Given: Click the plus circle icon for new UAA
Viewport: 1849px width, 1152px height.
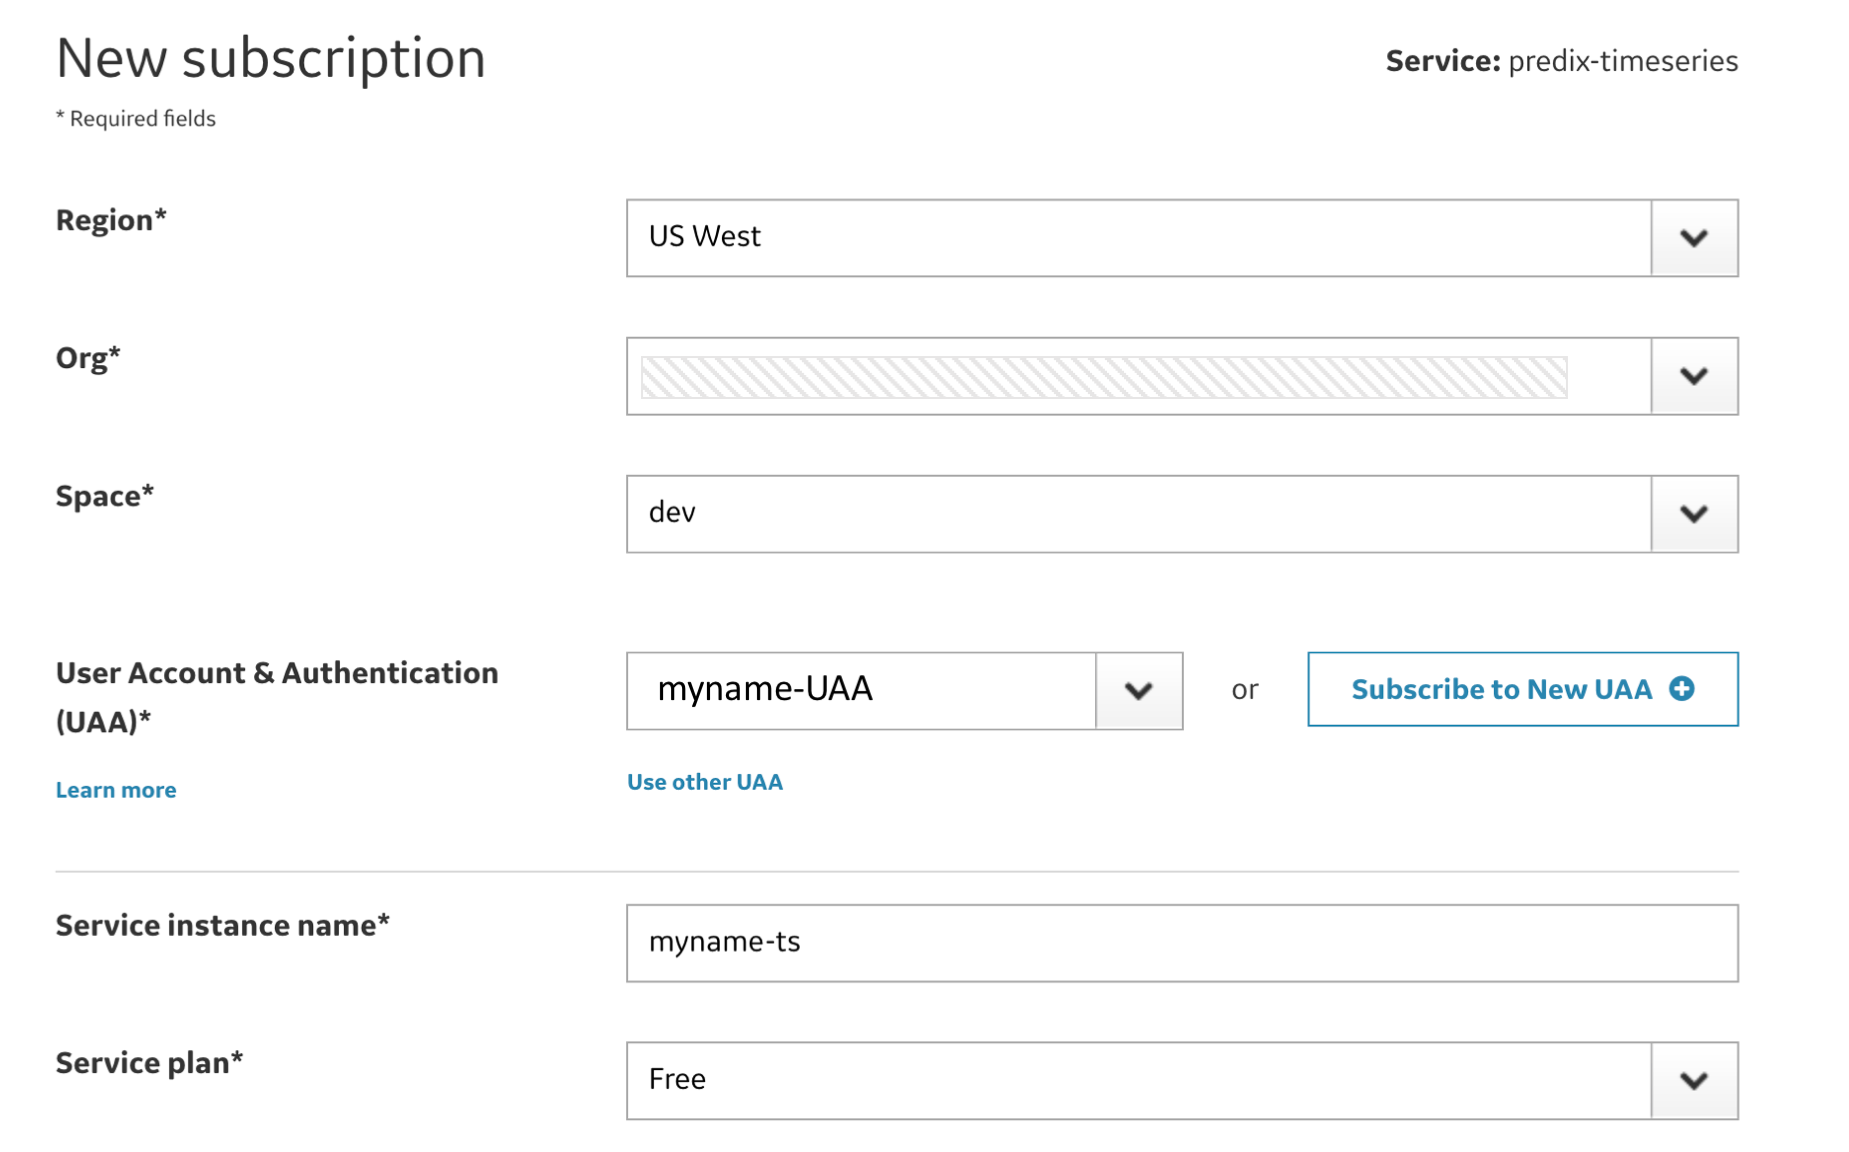Looking at the screenshot, I should 1682,689.
